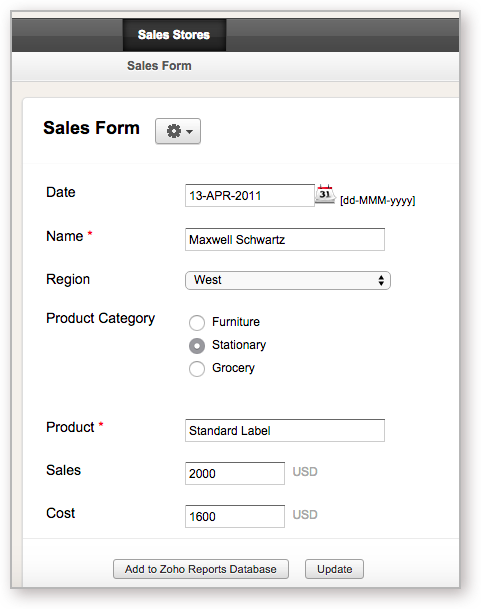Open the Sales Form sub-tab
The width and height of the screenshot is (481, 609).
[x=159, y=66]
